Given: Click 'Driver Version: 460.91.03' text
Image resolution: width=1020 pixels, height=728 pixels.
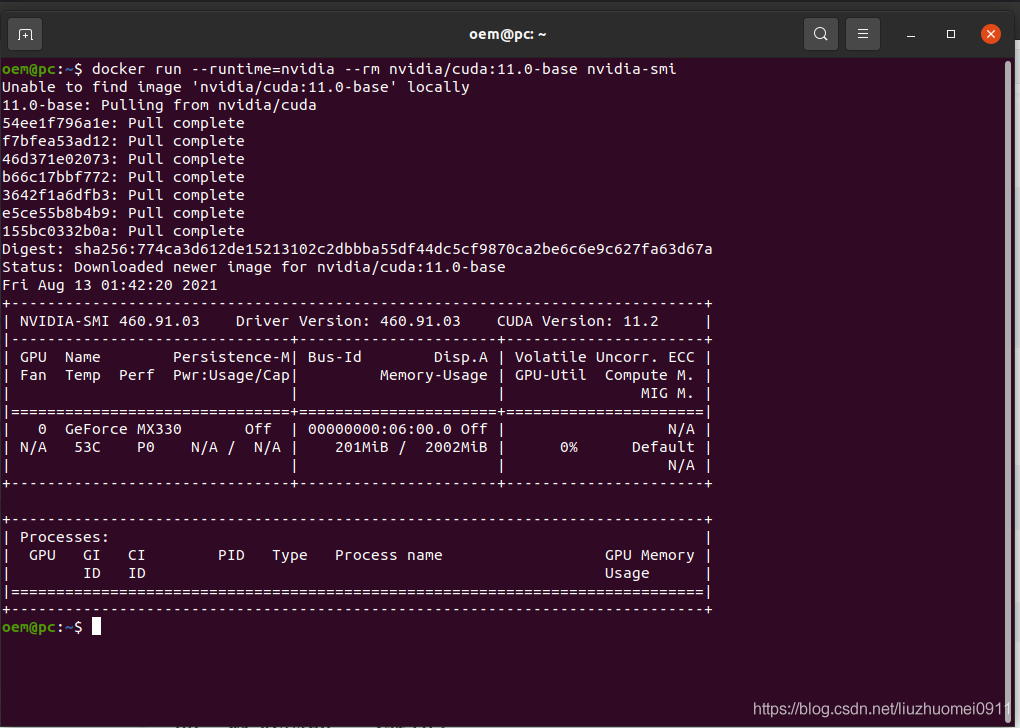Looking at the screenshot, I should 348,321.
